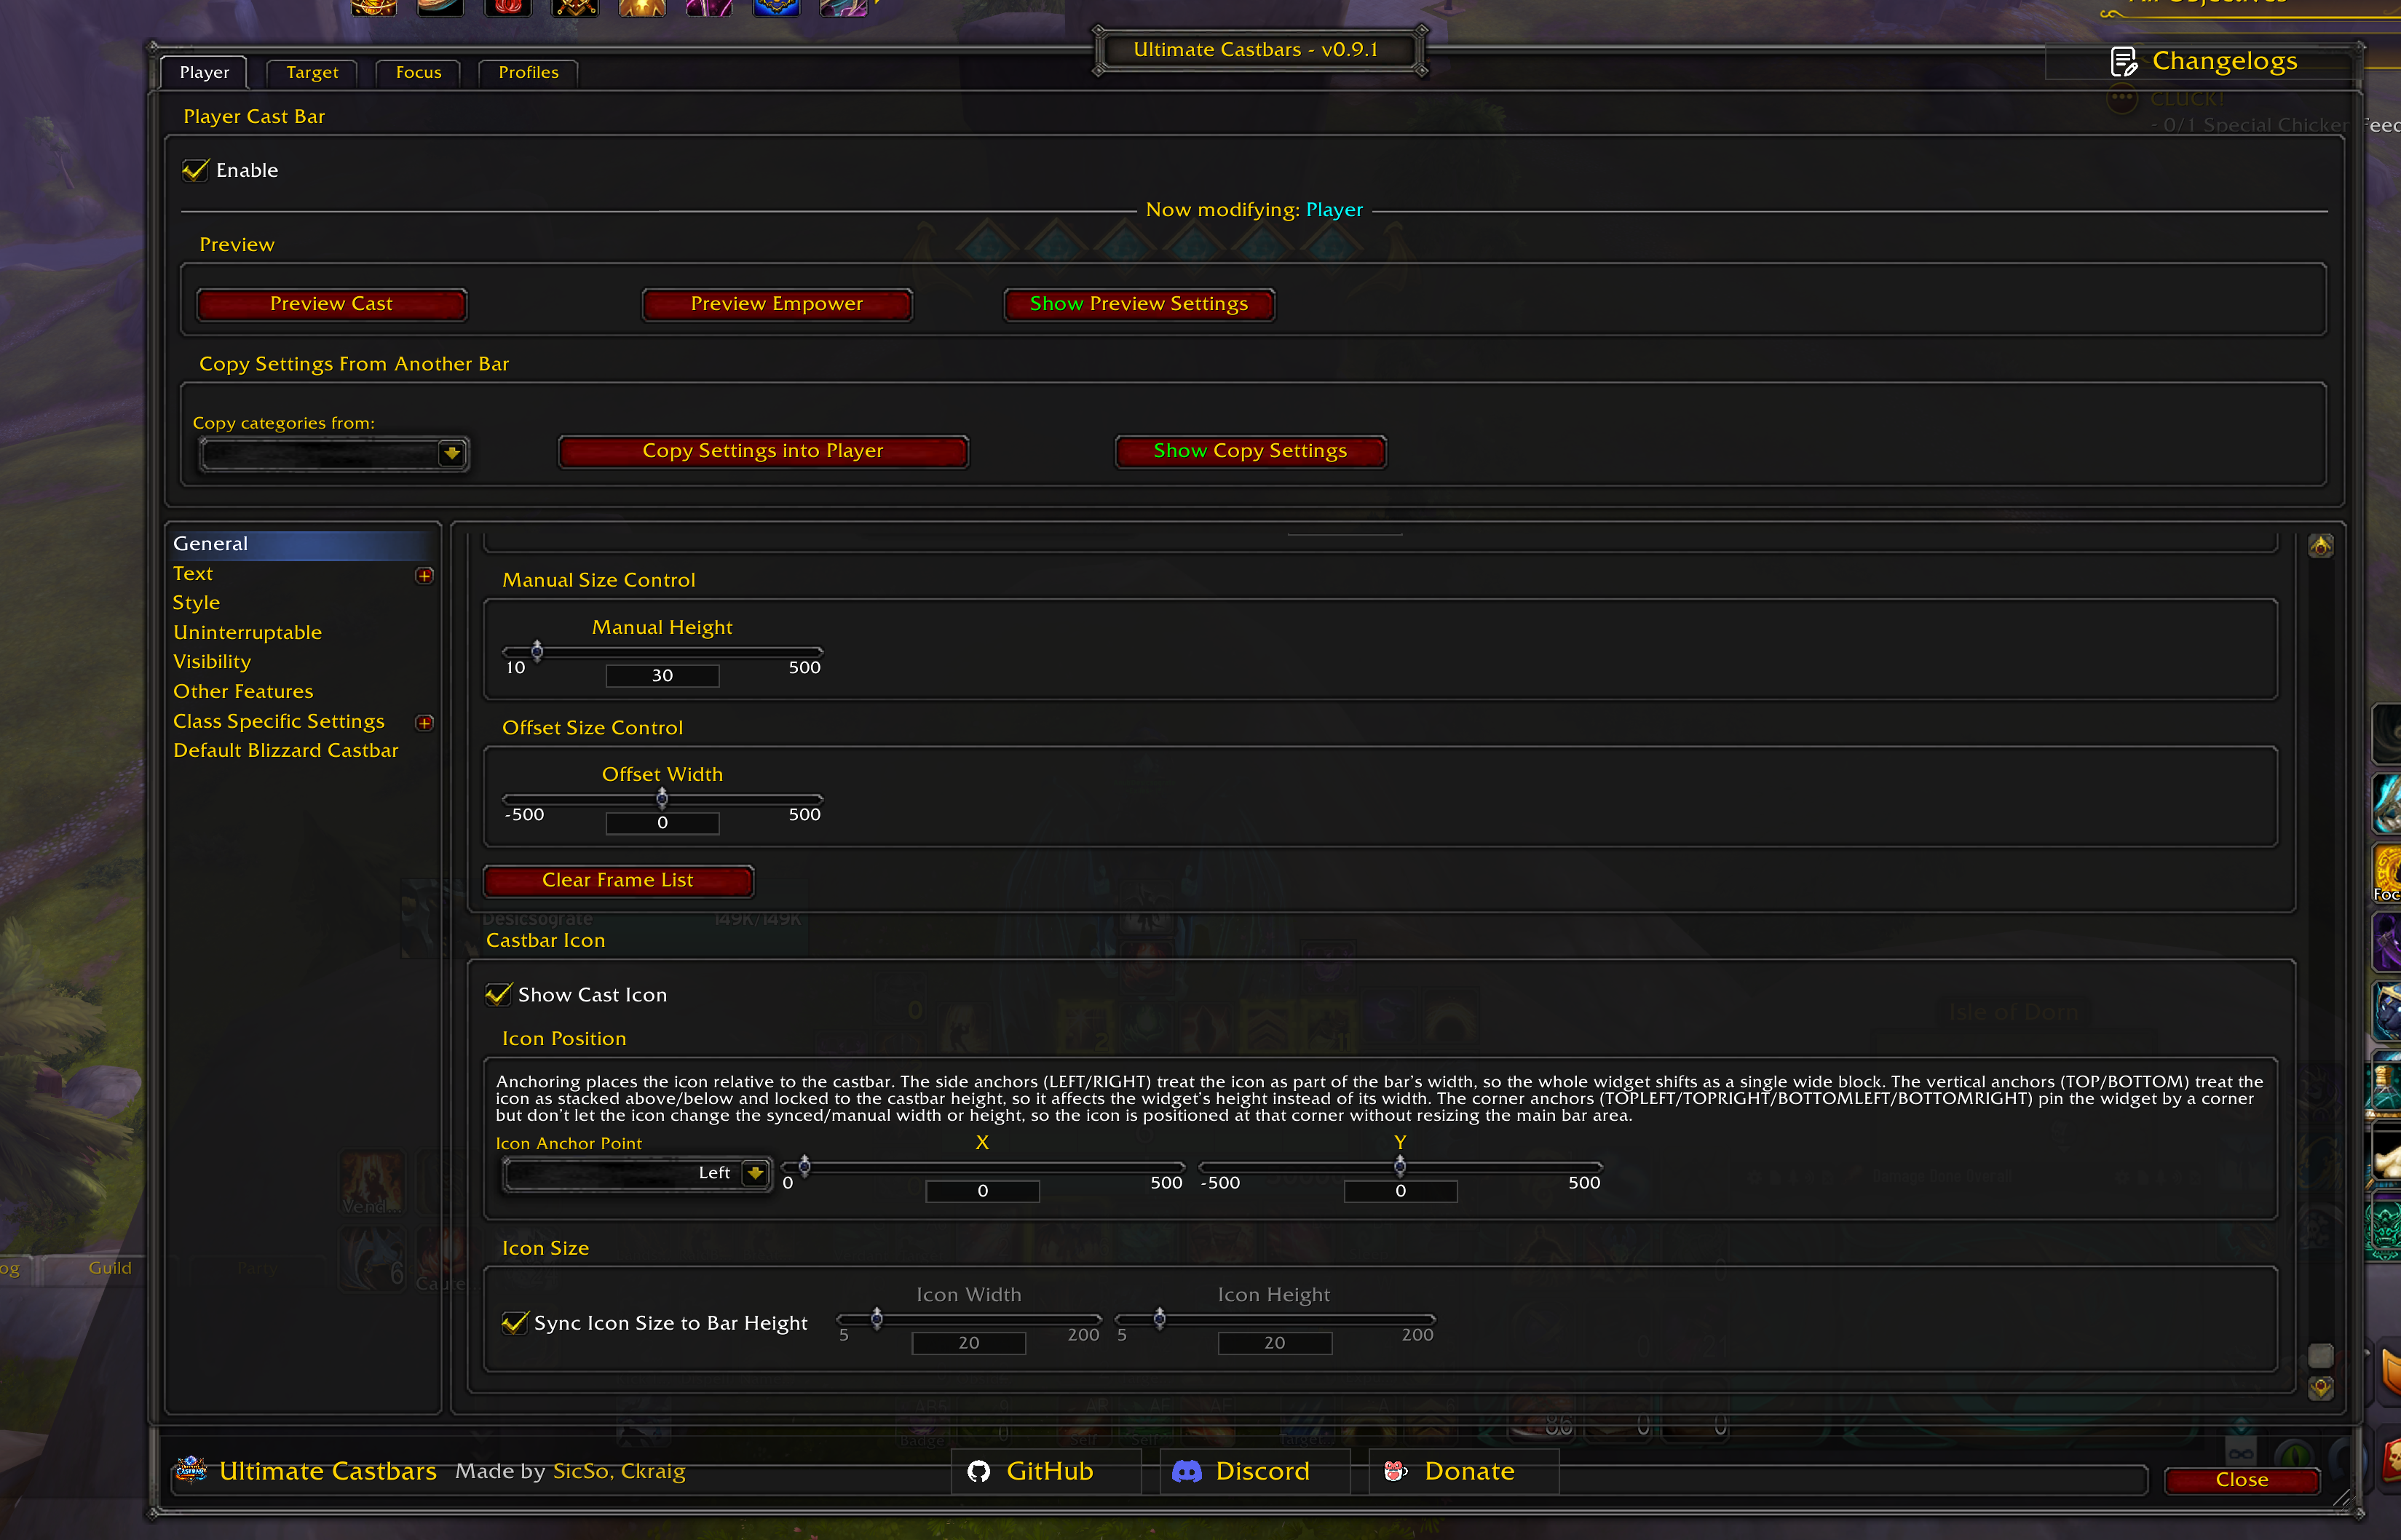
Task: Select Other Features category
Action: [x=243, y=691]
